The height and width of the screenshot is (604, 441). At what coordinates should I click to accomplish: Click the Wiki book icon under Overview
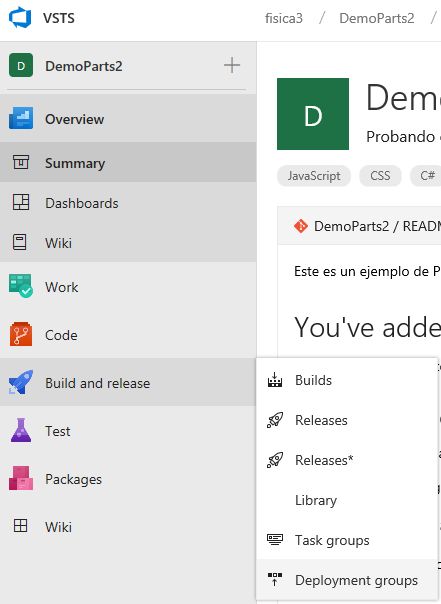20,242
